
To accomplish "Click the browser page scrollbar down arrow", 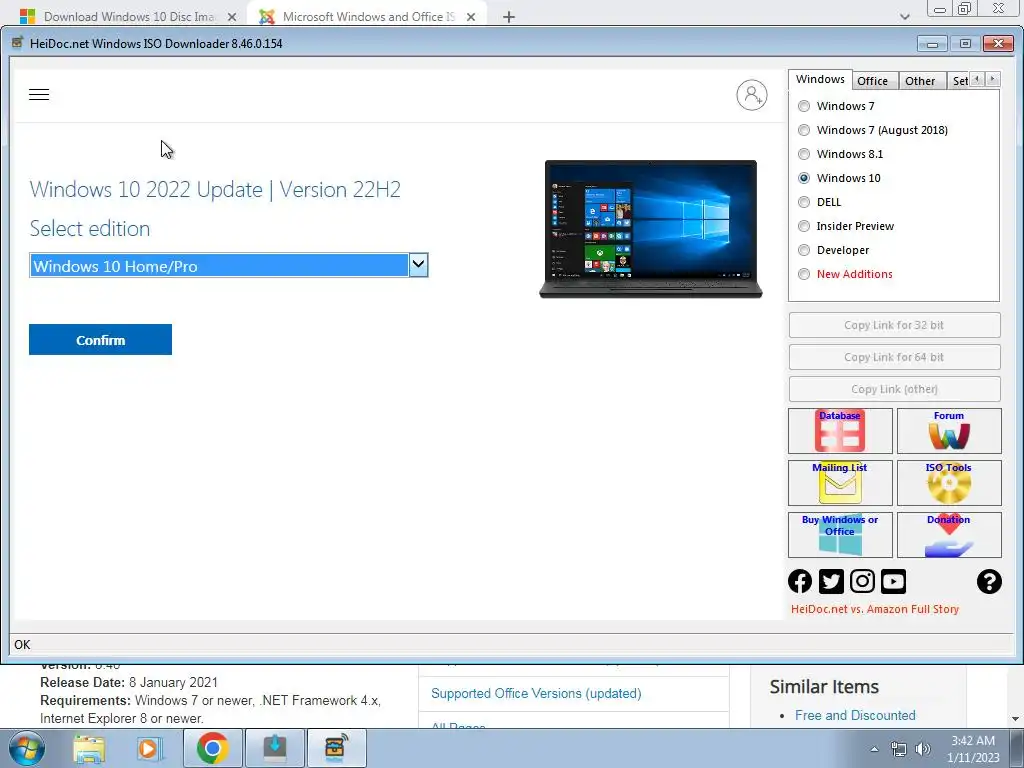I will (x=1016, y=719).
